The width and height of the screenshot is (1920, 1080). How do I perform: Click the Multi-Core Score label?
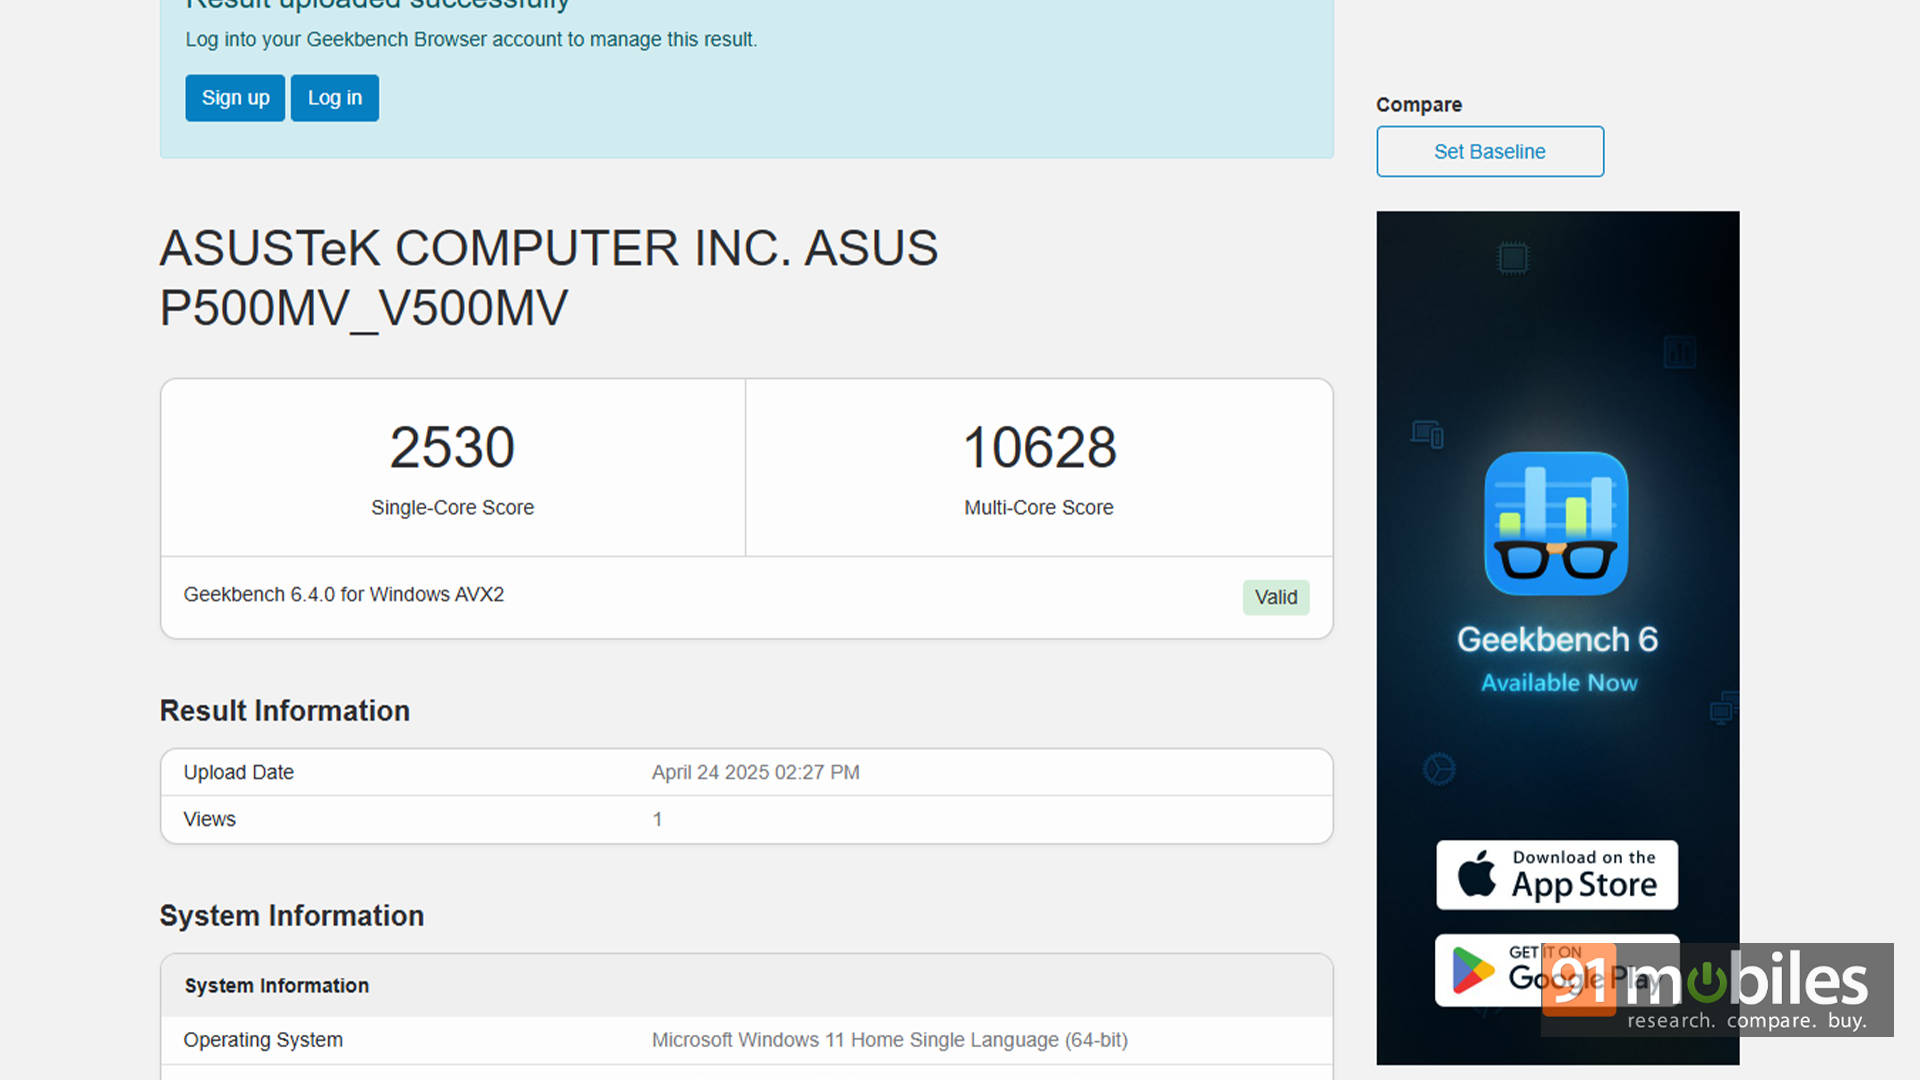tap(1039, 507)
